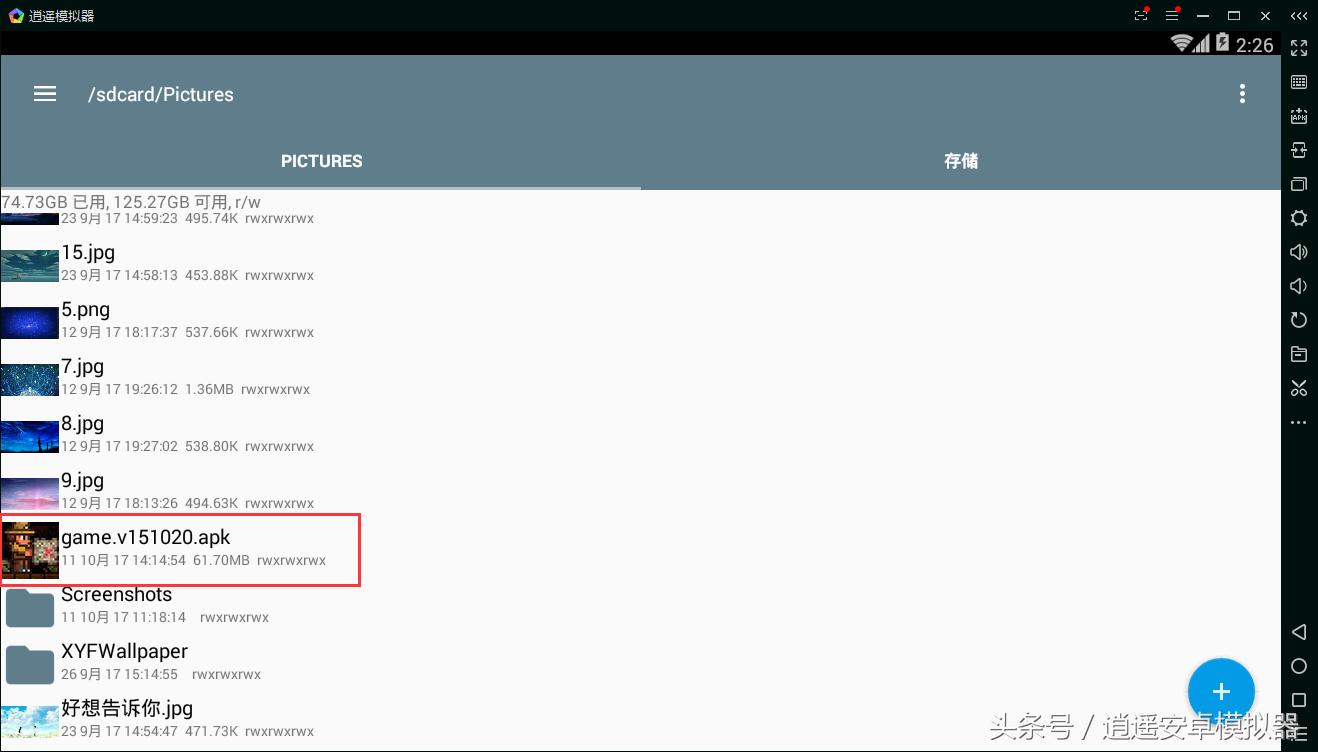The width and height of the screenshot is (1318, 752).
Task: Tap the blue floating plus button
Action: tap(1221, 690)
